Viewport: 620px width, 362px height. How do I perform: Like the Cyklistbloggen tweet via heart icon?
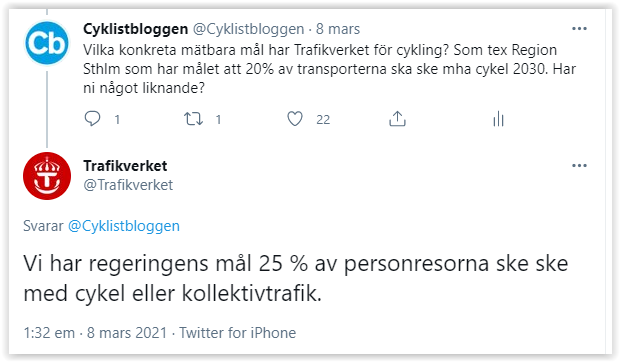click(295, 119)
